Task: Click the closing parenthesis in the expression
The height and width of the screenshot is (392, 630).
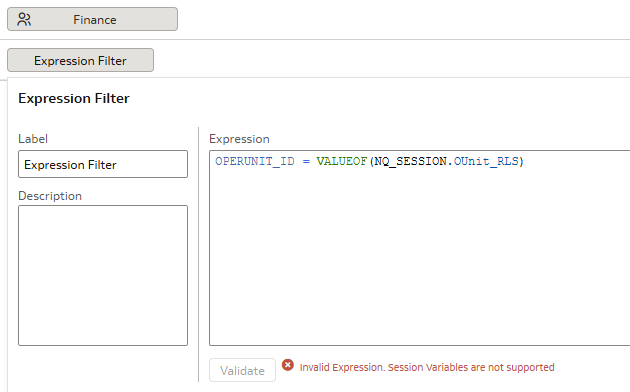Action: coord(521,161)
